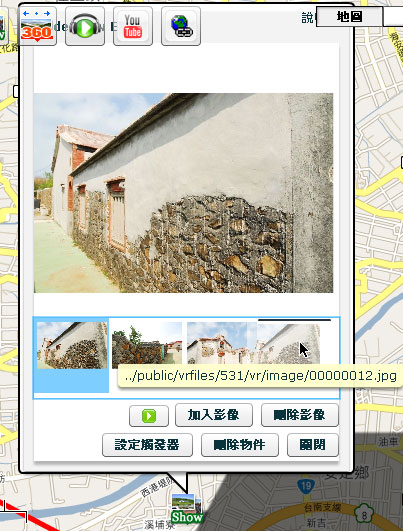Switch to the 地圖 map type tab
The height and width of the screenshot is (531, 403).
(349, 16)
